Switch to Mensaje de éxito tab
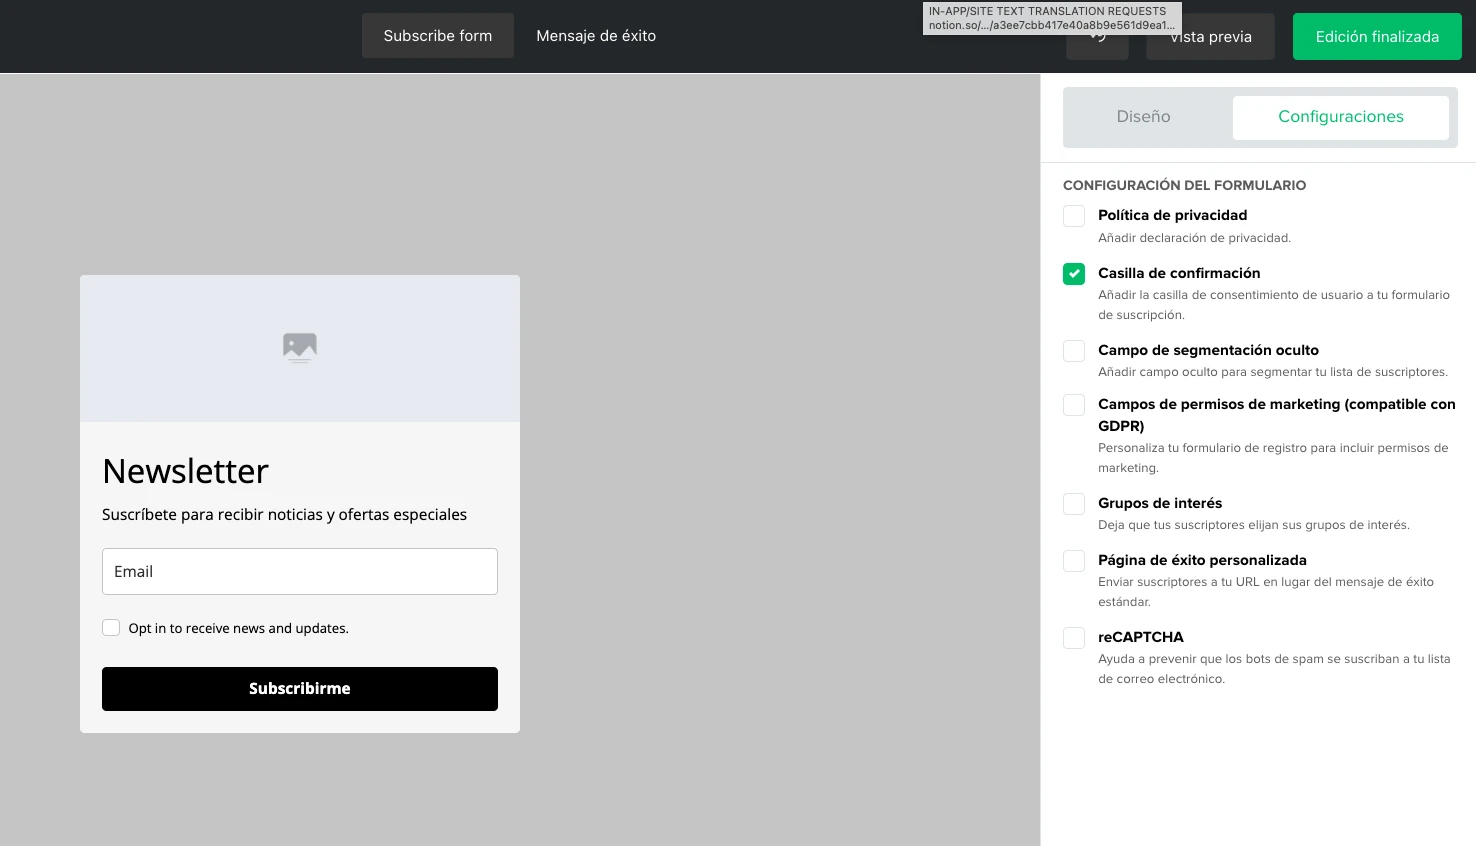 click(596, 36)
